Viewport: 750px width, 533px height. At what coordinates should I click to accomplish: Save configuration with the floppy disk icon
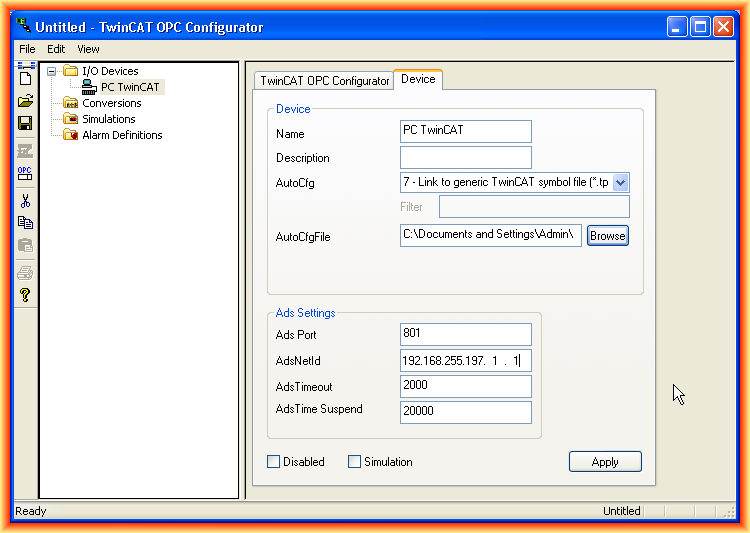coord(26,123)
